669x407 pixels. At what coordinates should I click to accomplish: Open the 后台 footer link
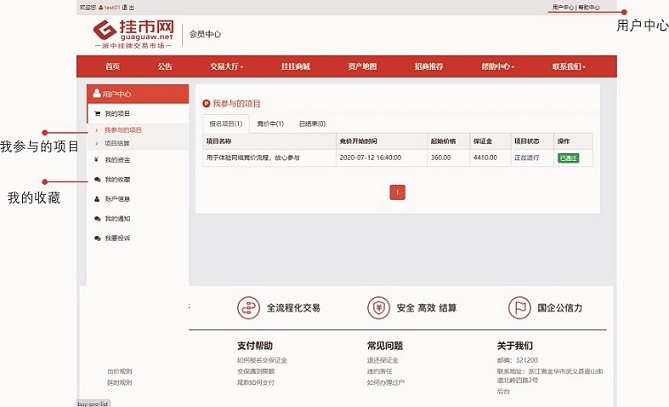pos(503,391)
